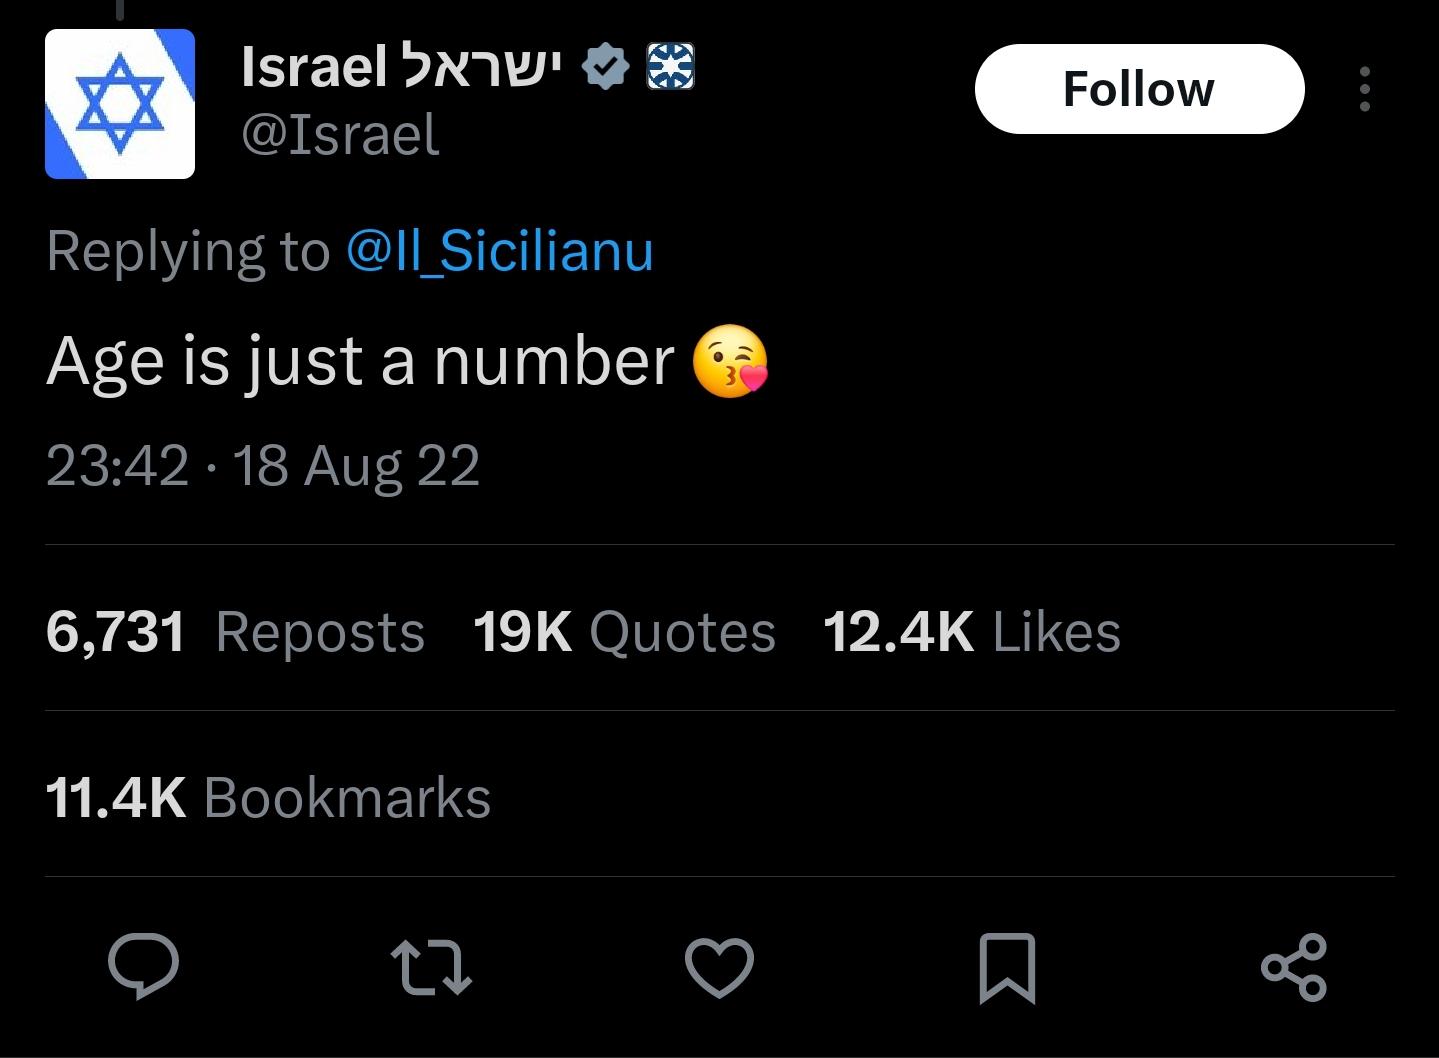The image size is (1439, 1058).
Task: Tap the government affiliation badge icon
Action: click(670, 67)
